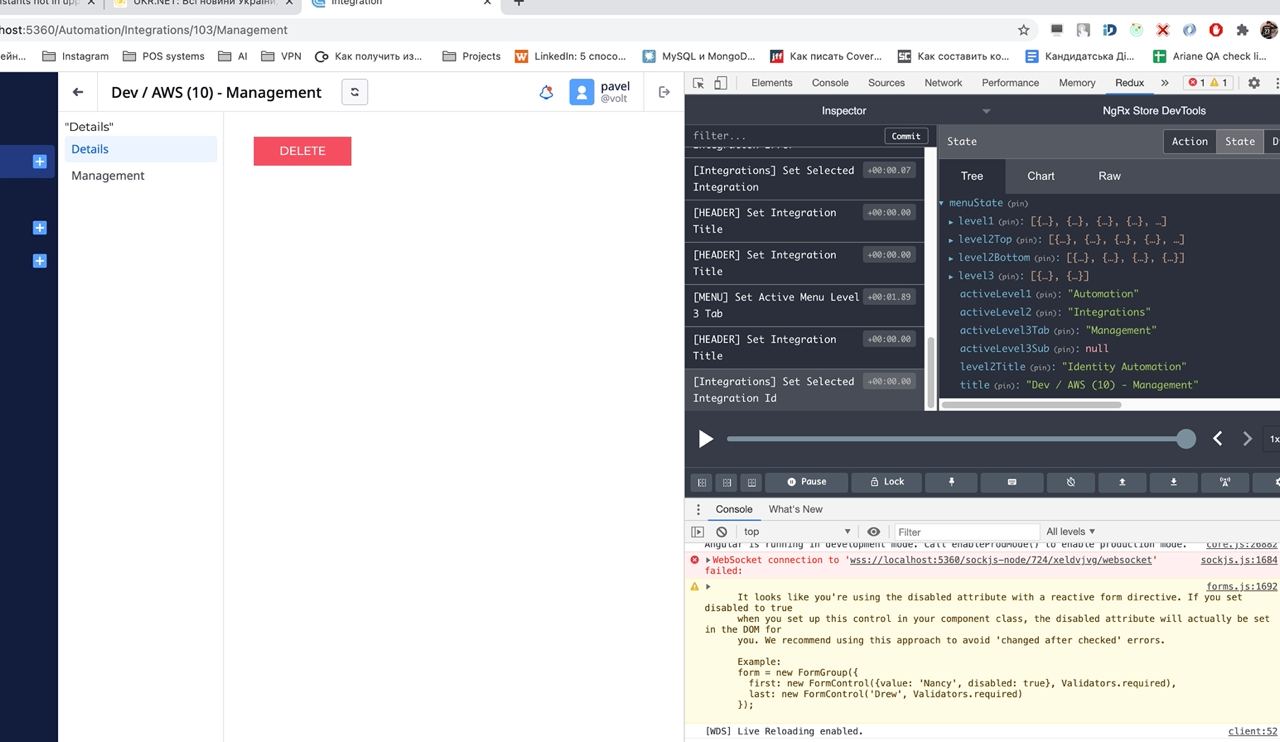Screen dimensions: 1280x742
Task: Collapse the menuState tree node
Action: [942, 203]
